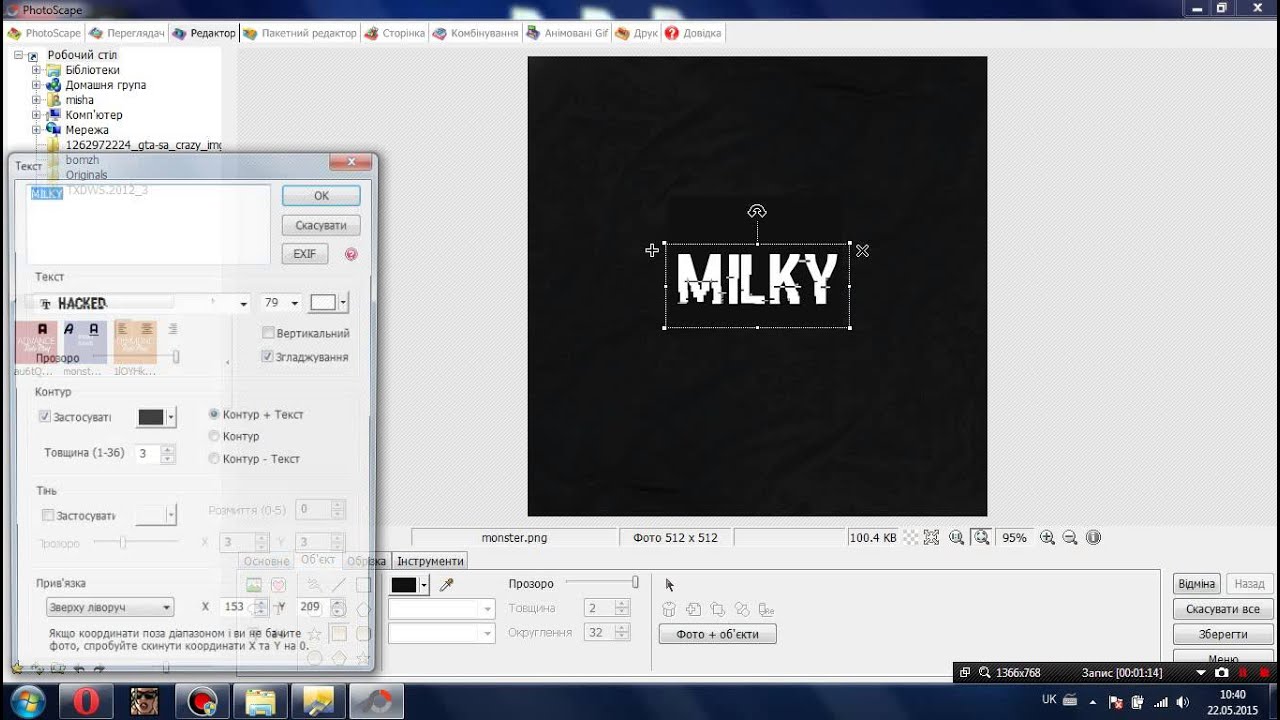The width and height of the screenshot is (1280, 720).
Task: Open Opera browser from the taskbar
Action: [x=85, y=701]
